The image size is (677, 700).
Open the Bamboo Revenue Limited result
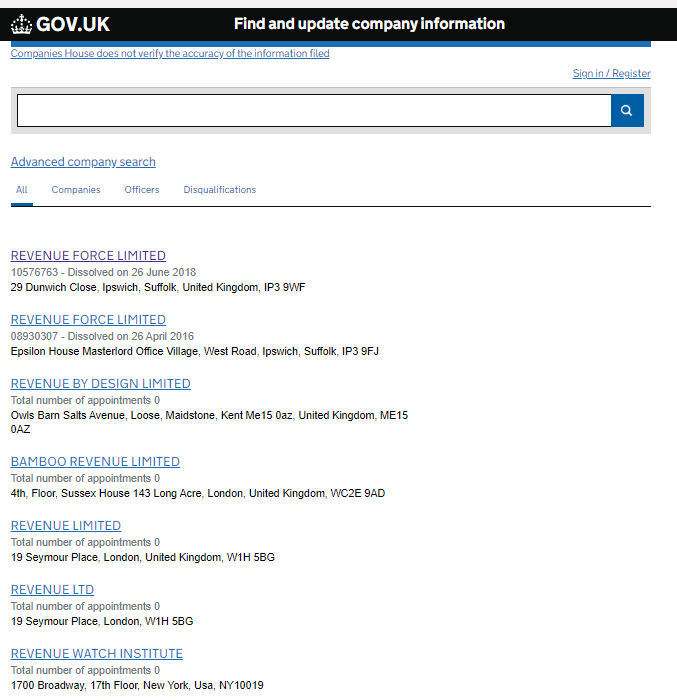(x=95, y=462)
